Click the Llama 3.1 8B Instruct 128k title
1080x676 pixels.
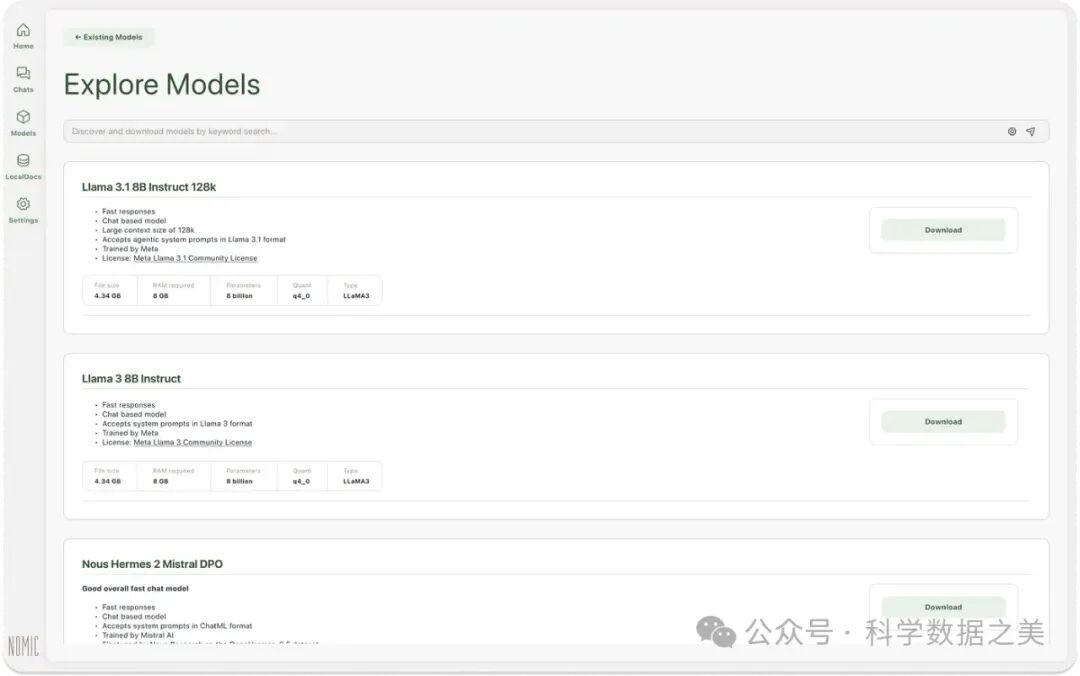click(149, 187)
